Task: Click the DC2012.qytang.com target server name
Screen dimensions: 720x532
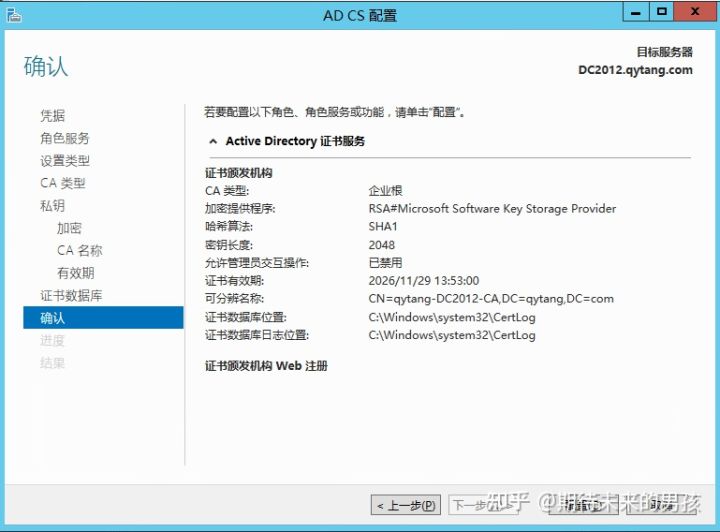Action: [635, 70]
